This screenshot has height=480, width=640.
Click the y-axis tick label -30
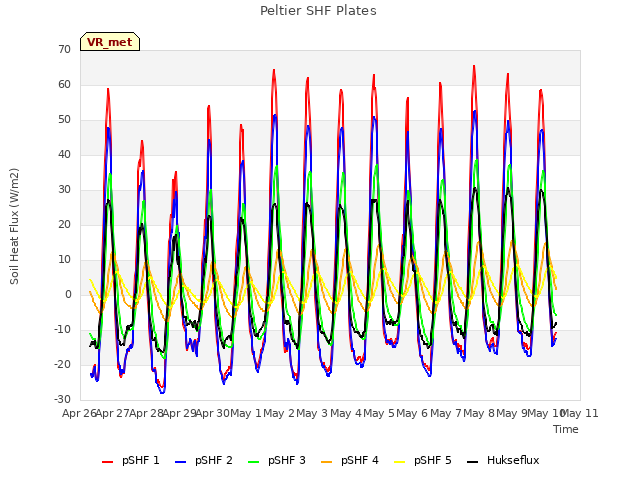[x=63, y=400]
